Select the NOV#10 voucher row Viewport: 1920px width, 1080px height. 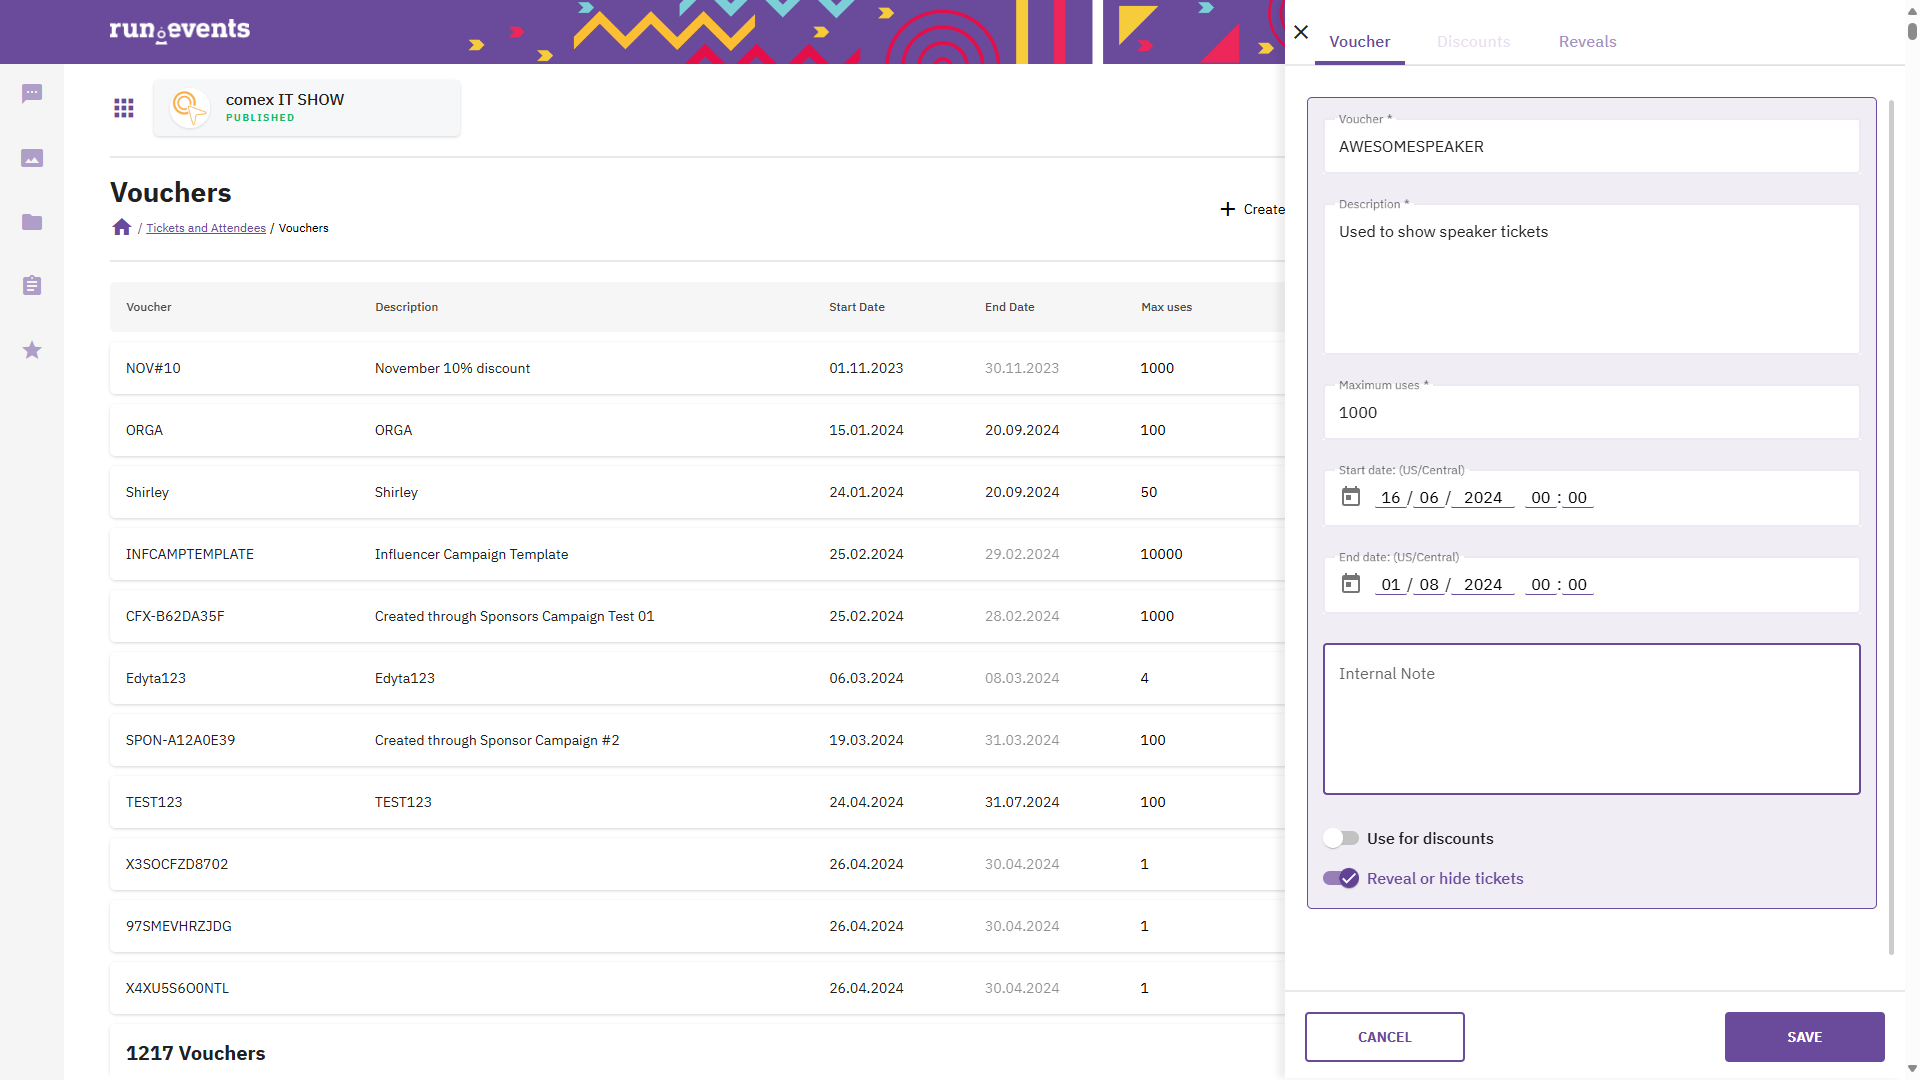[697, 368]
